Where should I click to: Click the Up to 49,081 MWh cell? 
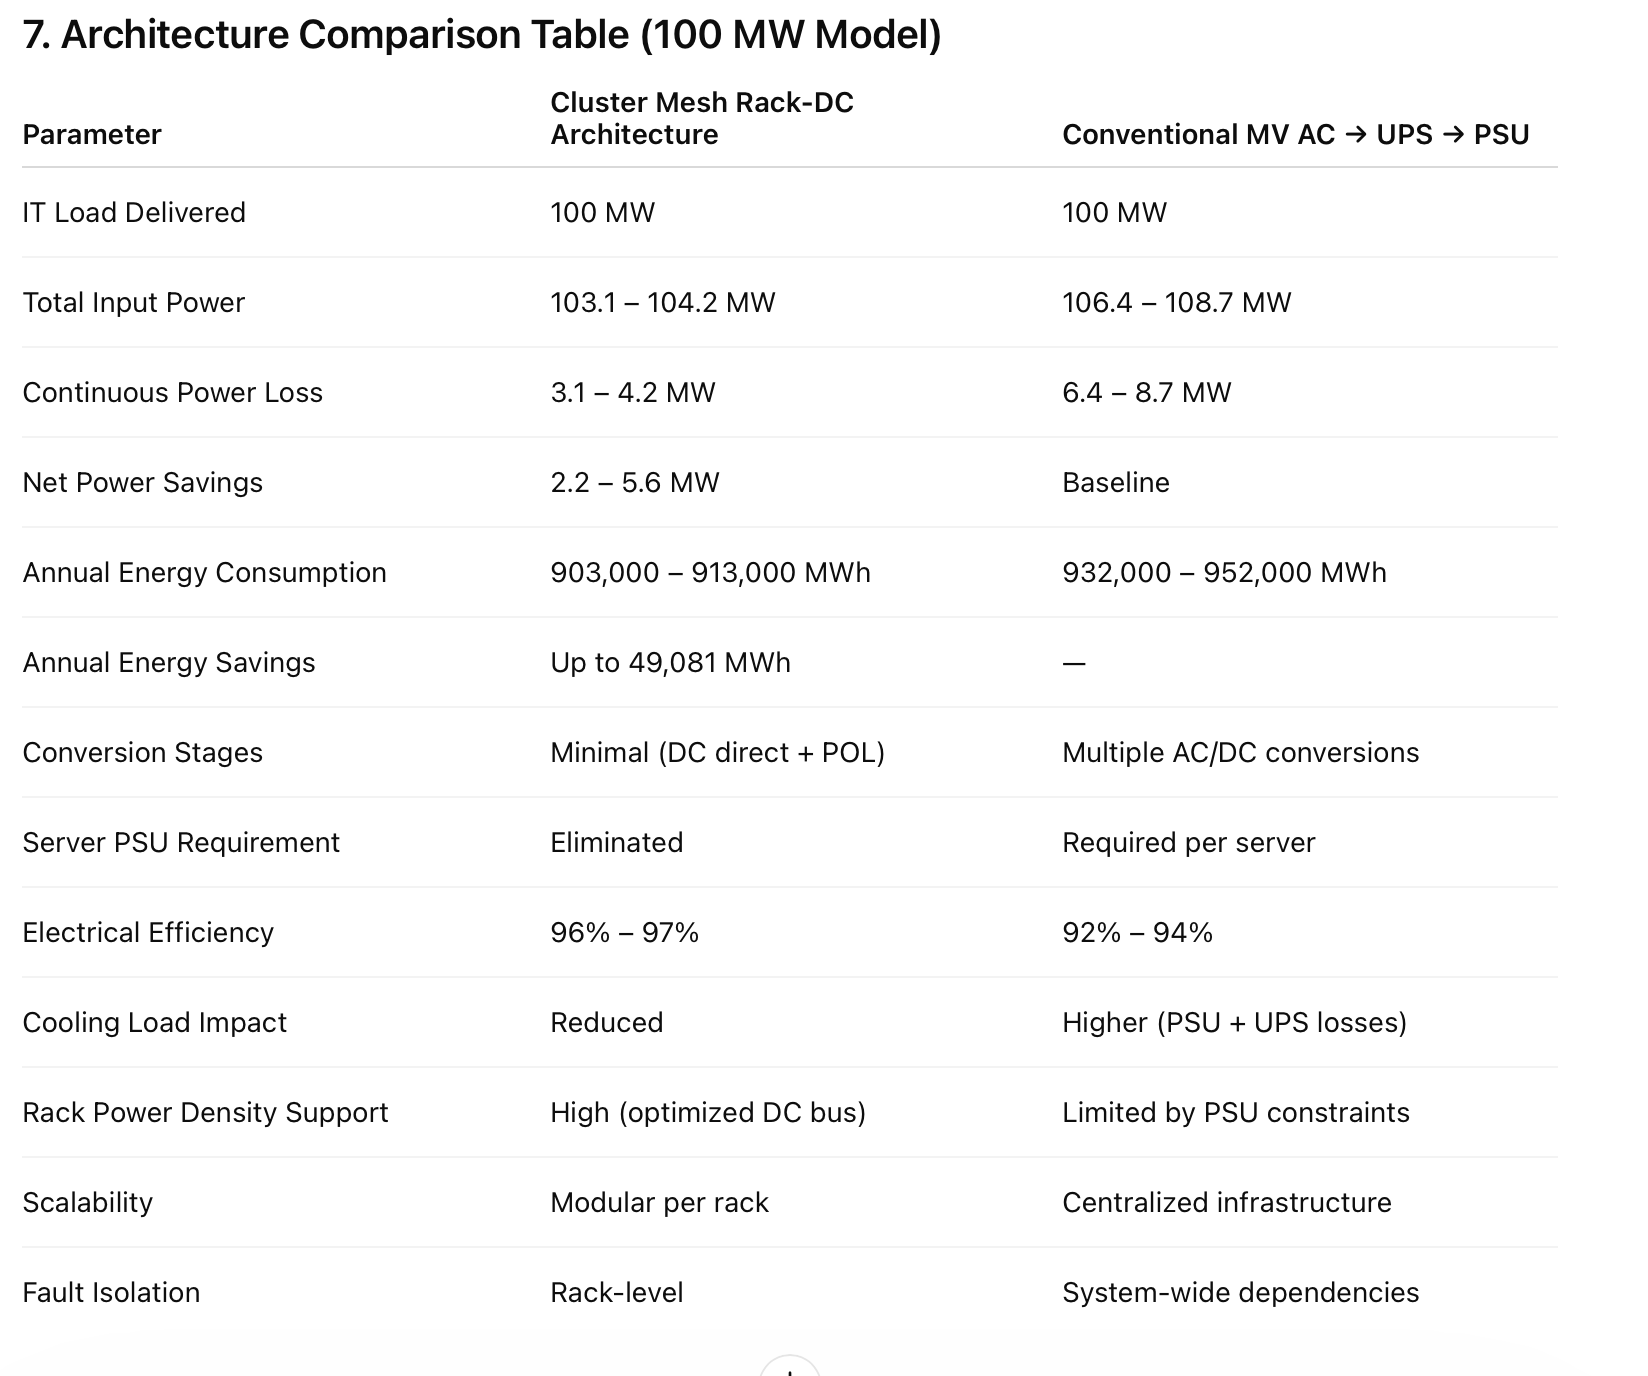pyautogui.click(x=670, y=663)
